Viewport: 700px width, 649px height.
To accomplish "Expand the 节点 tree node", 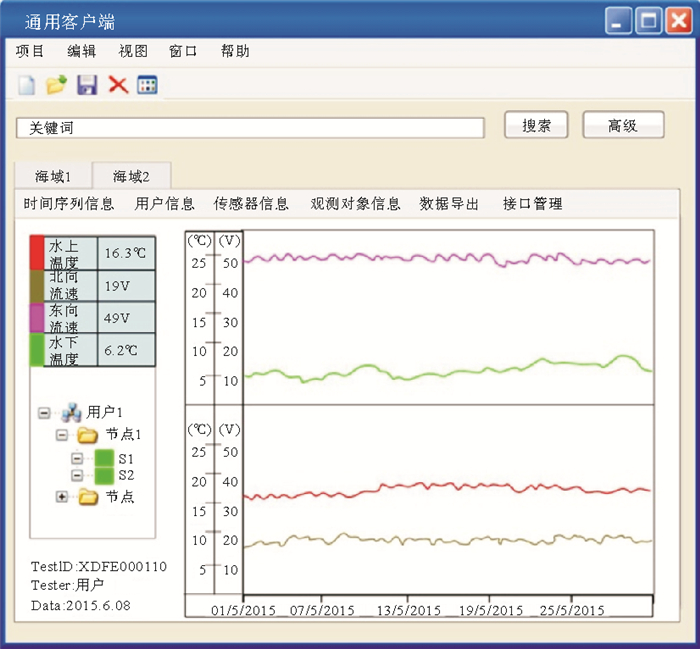I will 62,496.
